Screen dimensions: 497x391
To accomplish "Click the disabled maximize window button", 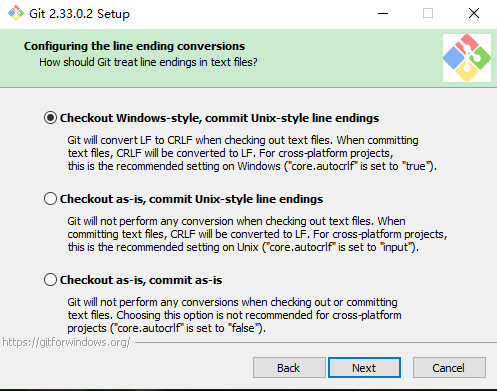I will [428, 13].
